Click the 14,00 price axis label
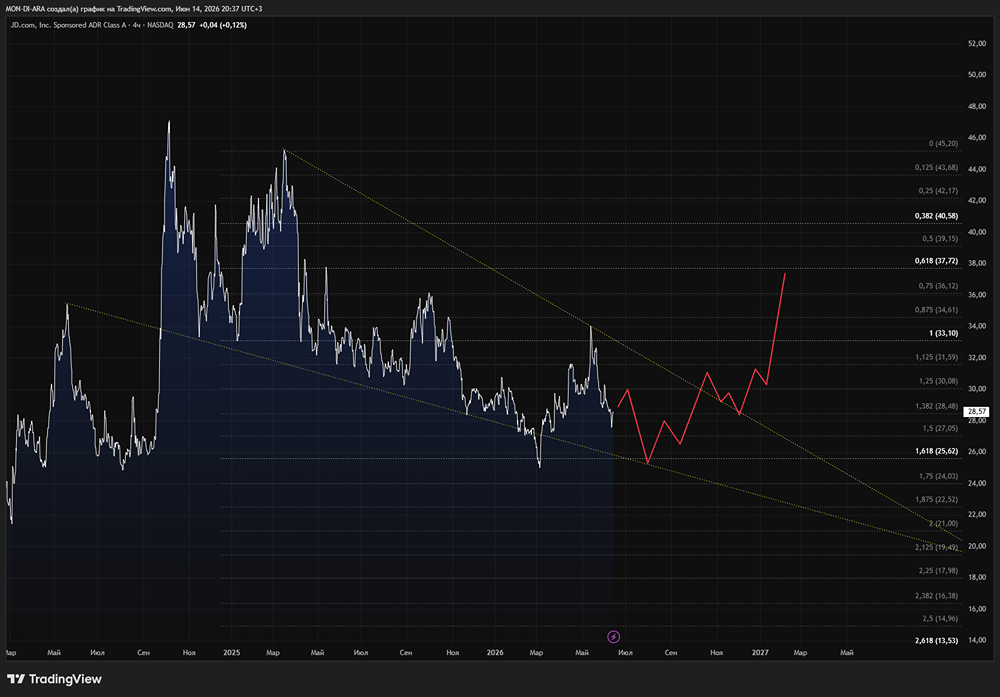Viewport: 1000px width, 697px height. click(977, 640)
